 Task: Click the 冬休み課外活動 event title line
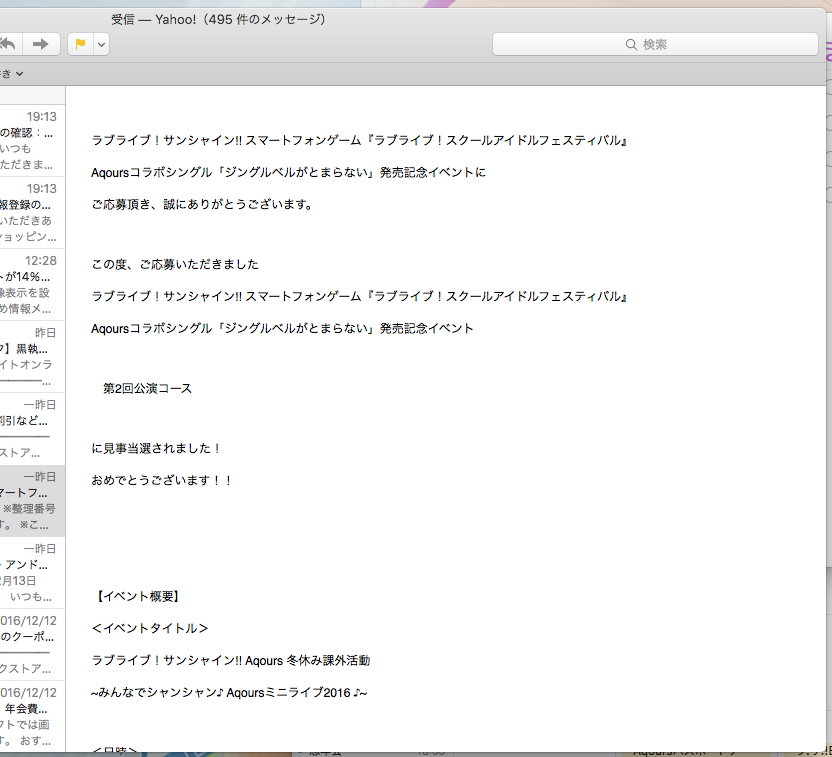pos(231,660)
